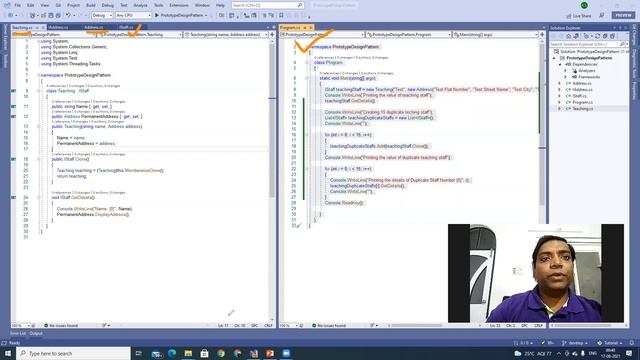
Task: Click the Search Solution Explorer field
Action: pos(589,44)
